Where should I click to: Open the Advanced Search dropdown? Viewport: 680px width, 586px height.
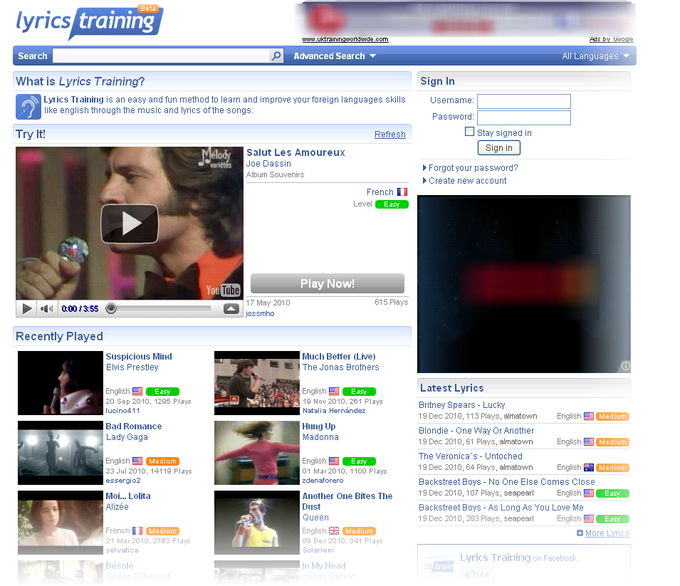(x=334, y=56)
